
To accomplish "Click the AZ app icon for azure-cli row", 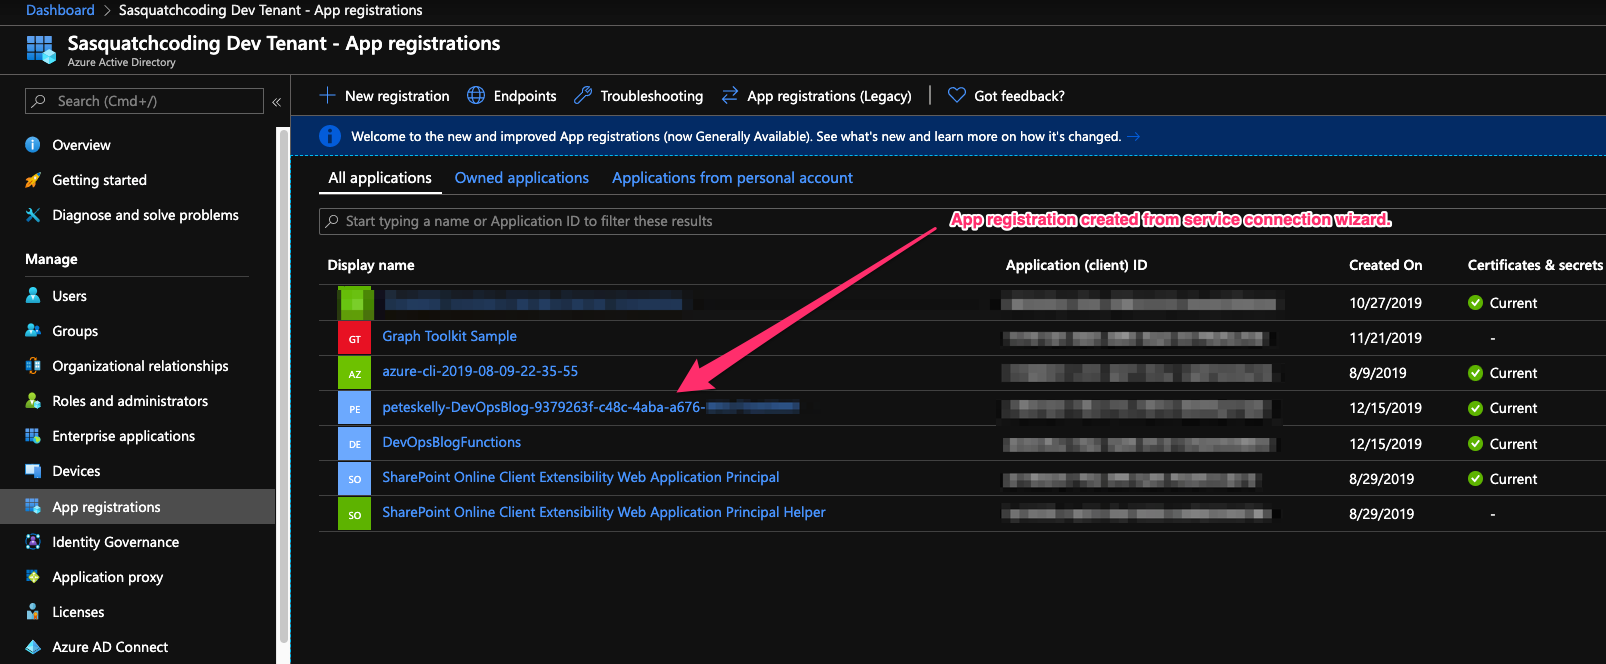I will (354, 373).
